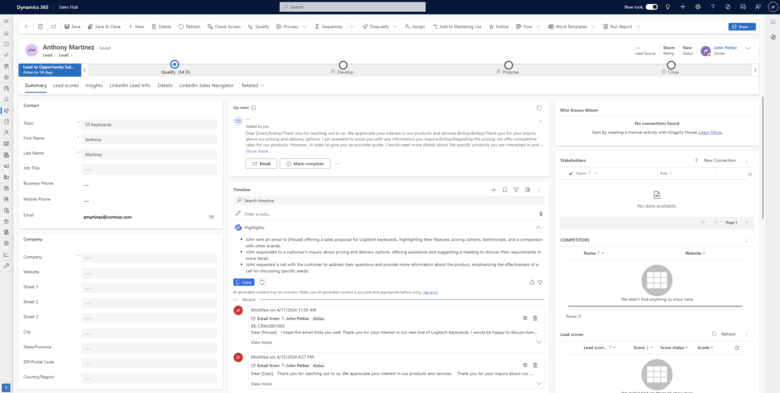Viewport: 780px width, 393px height.
Task: Qualify the lead with Qualify command
Action: 258,27
